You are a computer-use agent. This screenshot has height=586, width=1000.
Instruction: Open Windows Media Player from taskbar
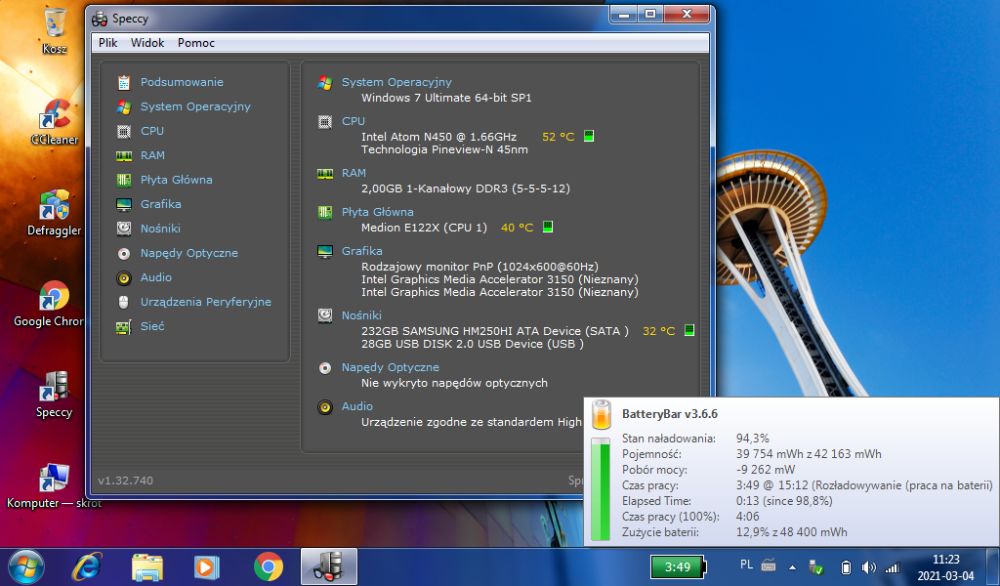(x=207, y=567)
